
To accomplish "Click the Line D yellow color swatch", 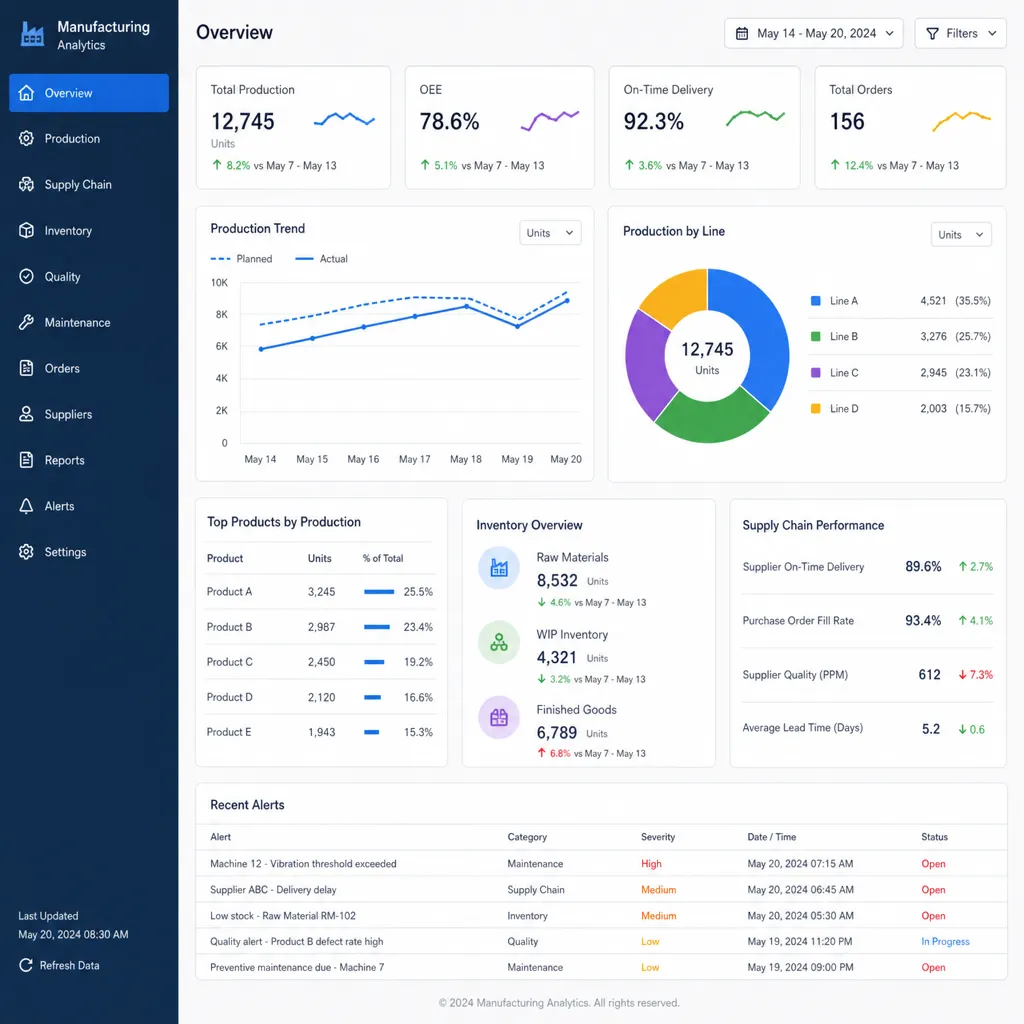I will pyautogui.click(x=816, y=408).
